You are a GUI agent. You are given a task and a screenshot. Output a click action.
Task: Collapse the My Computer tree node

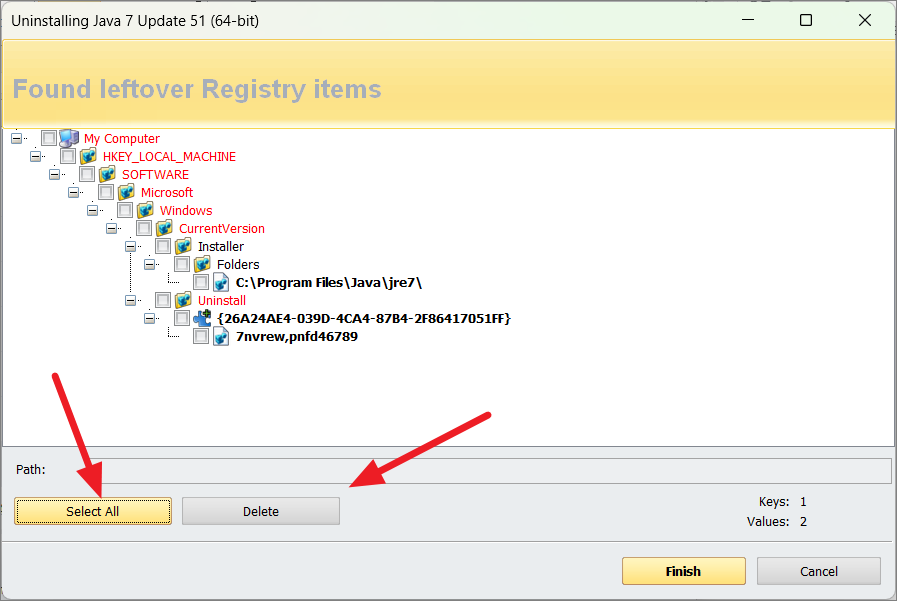pos(17,138)
